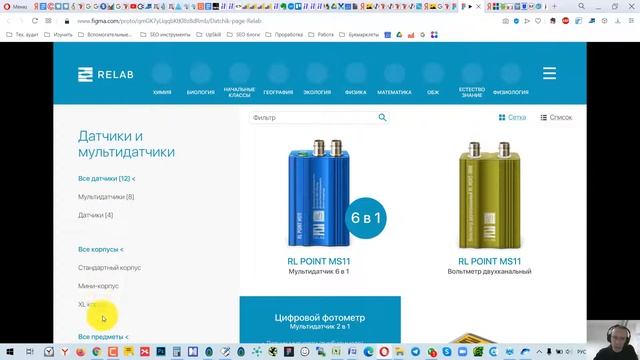Image resolution: width=640 pixels, height=360 pixels.
Task: Open yellow RL POINT MS11 voltmeter image
Action: click(x=489, y=195)
